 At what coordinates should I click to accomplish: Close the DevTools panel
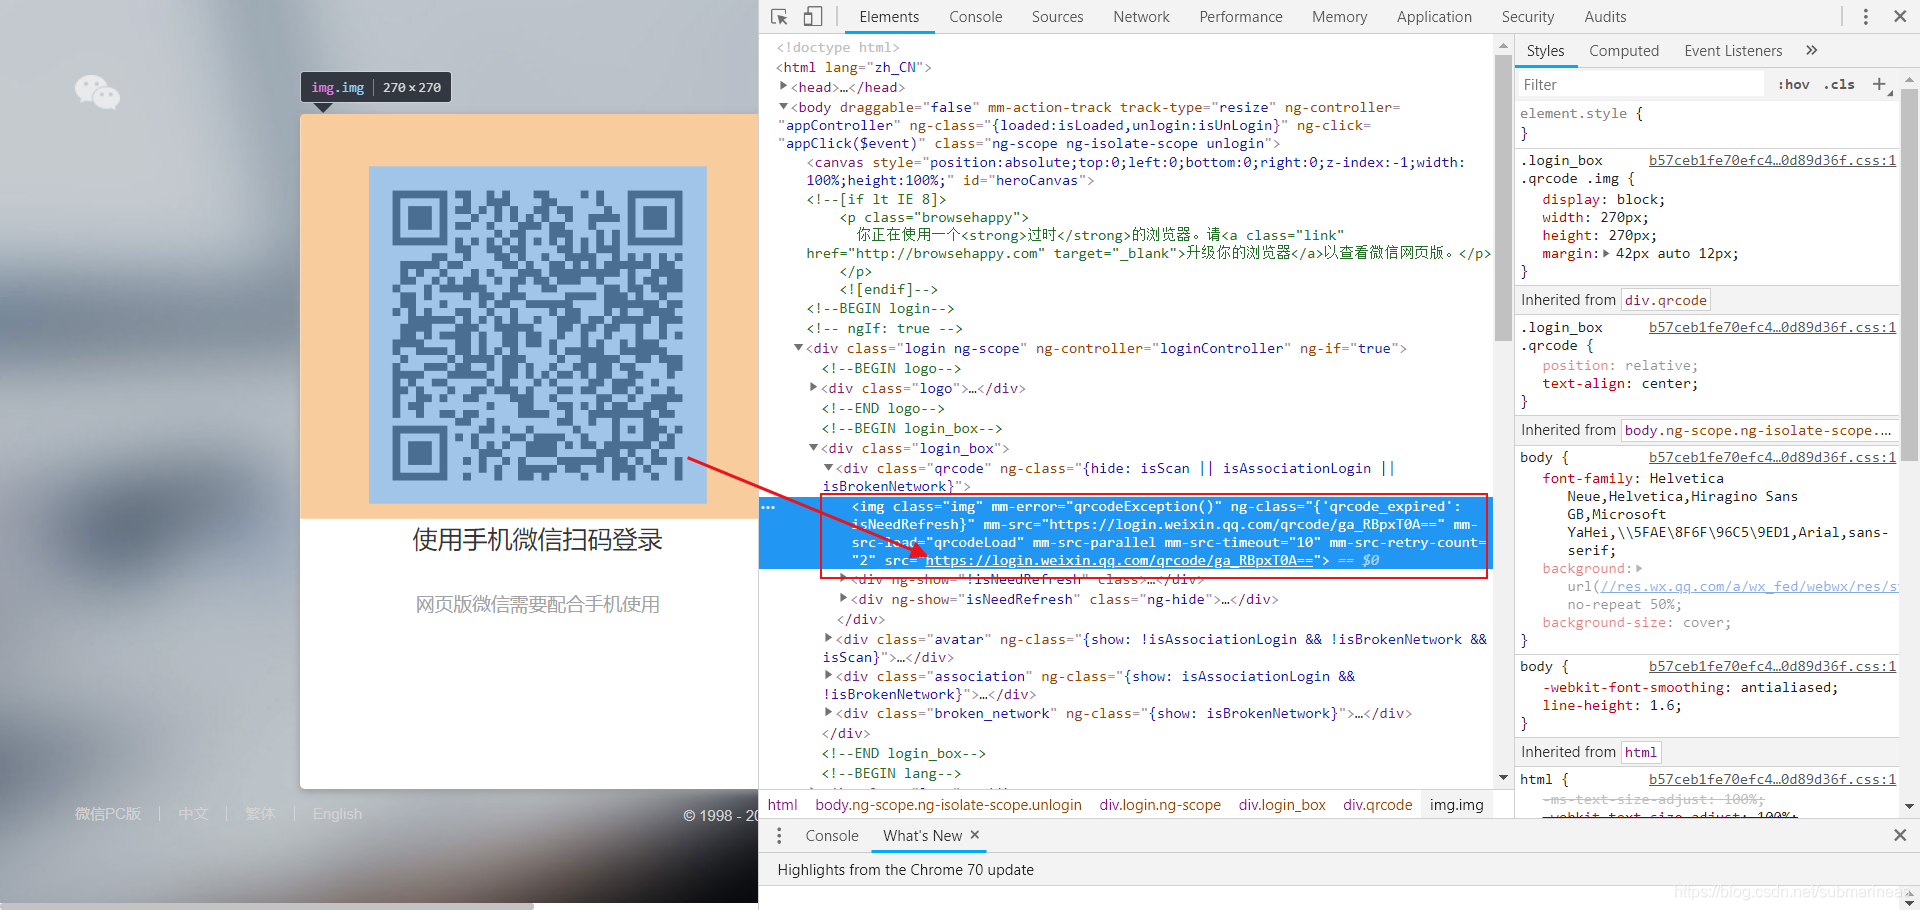[1899, 17]
